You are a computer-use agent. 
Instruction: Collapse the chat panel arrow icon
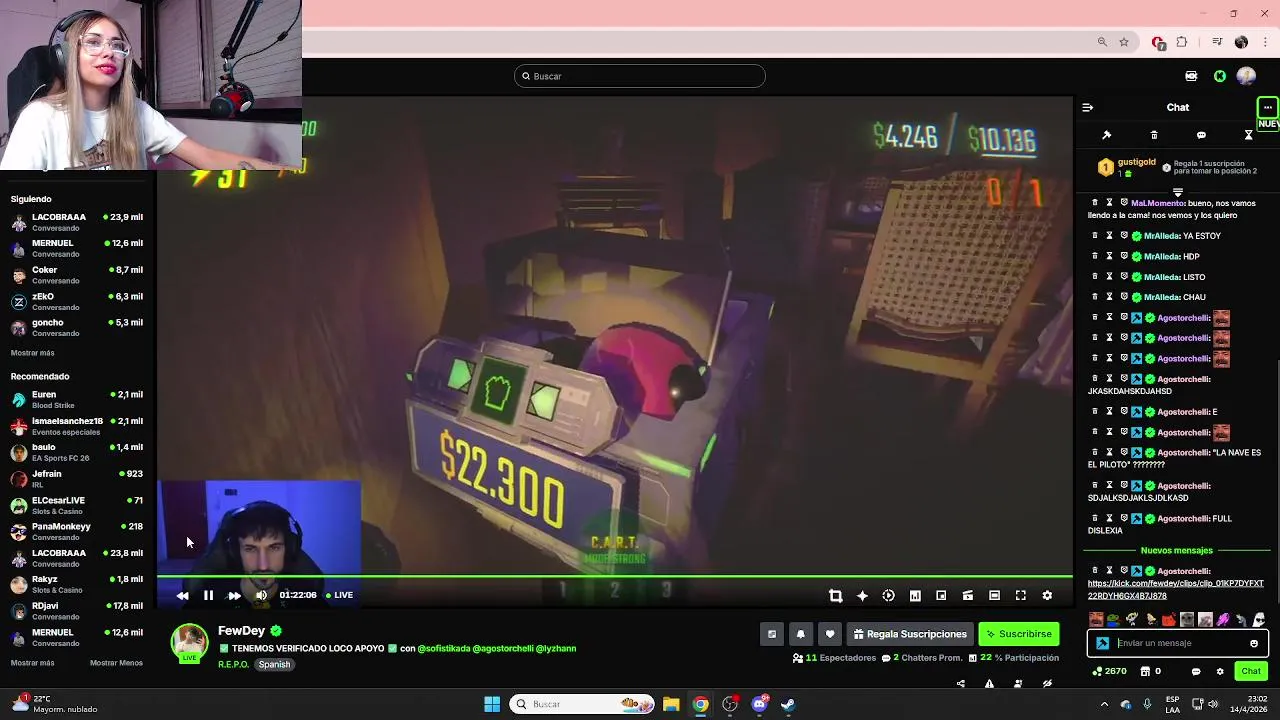(1088, 107)
